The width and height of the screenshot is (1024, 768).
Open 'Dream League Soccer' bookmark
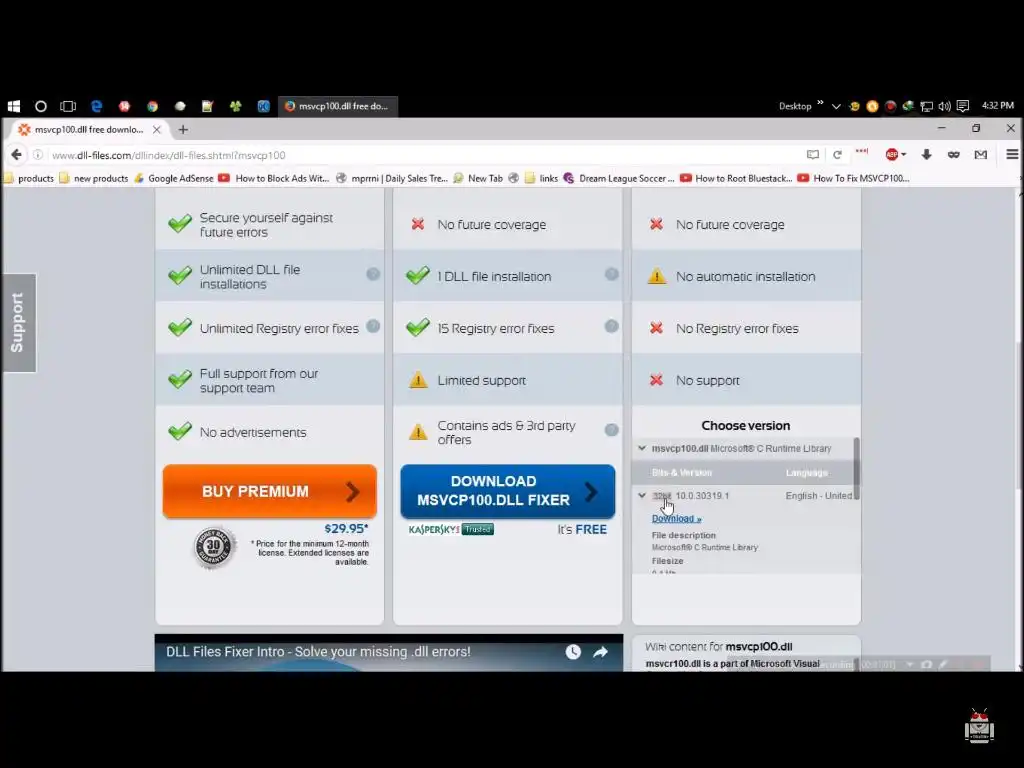tap(619, 178)
